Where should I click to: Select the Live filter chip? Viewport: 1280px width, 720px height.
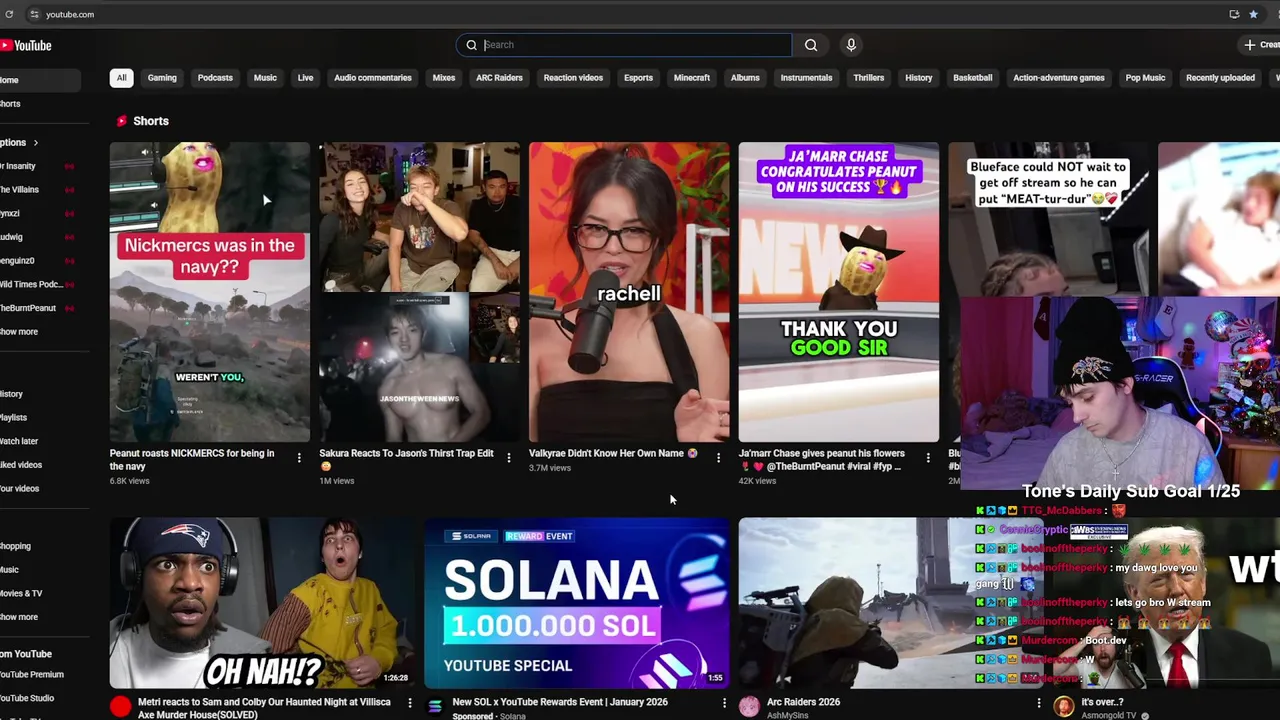point(305,78)
